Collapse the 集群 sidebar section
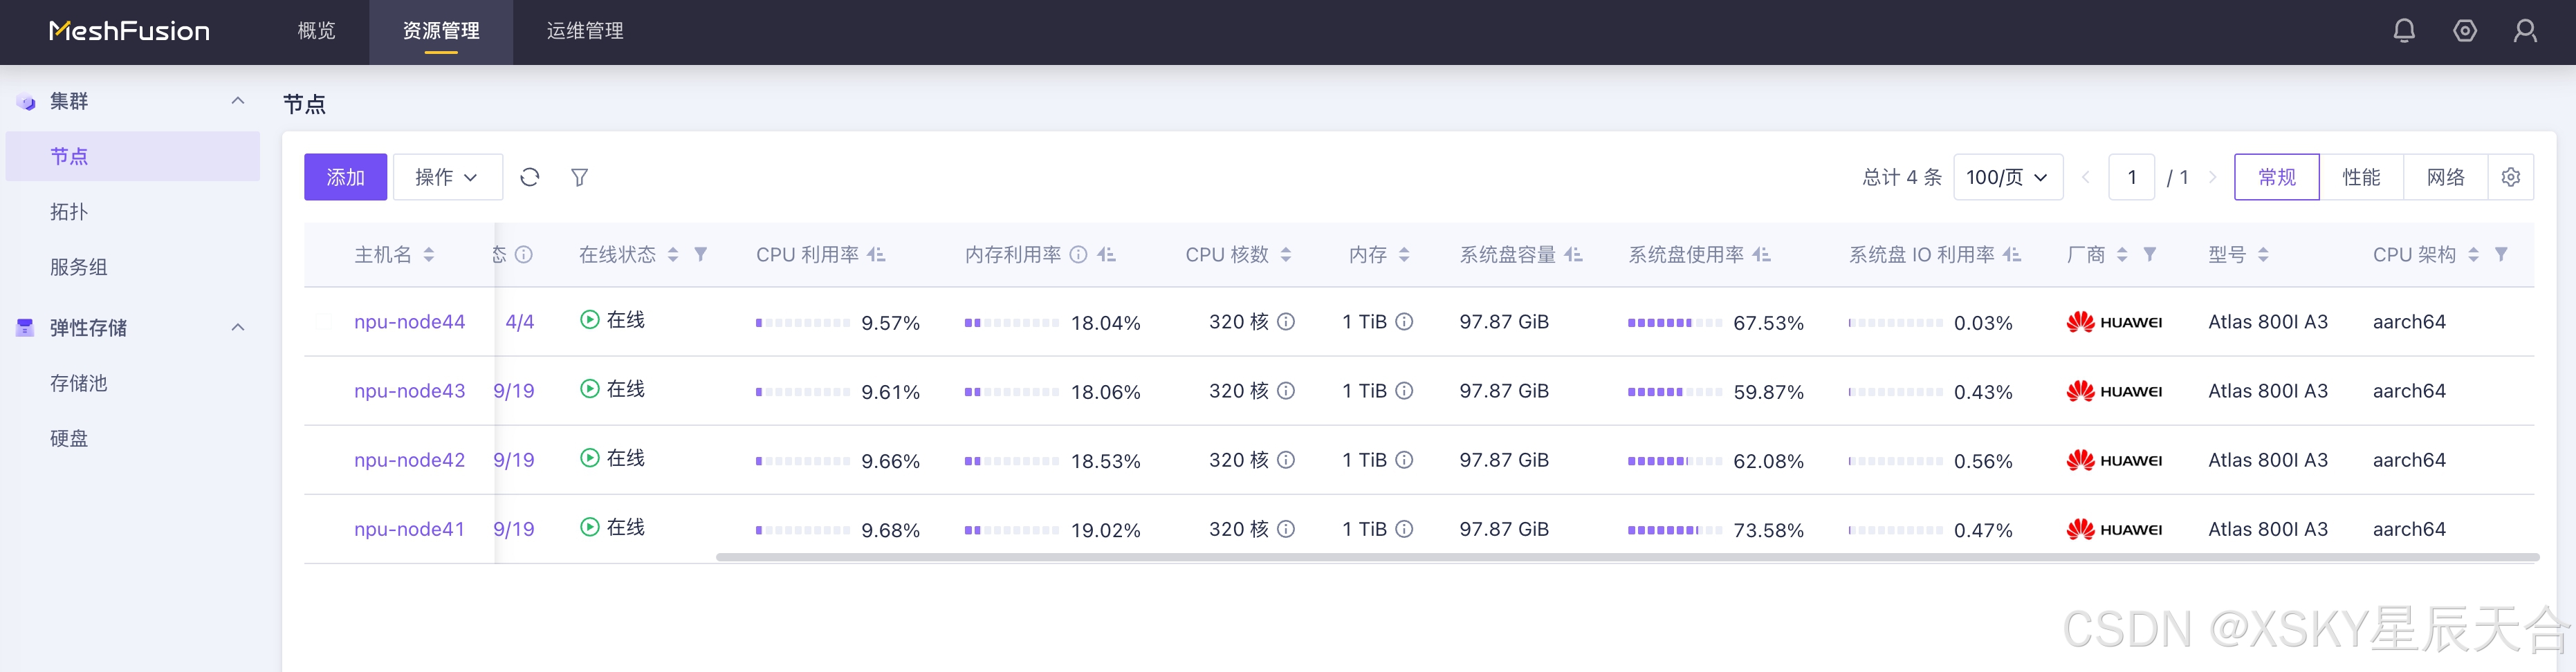 tap(238, 101)
